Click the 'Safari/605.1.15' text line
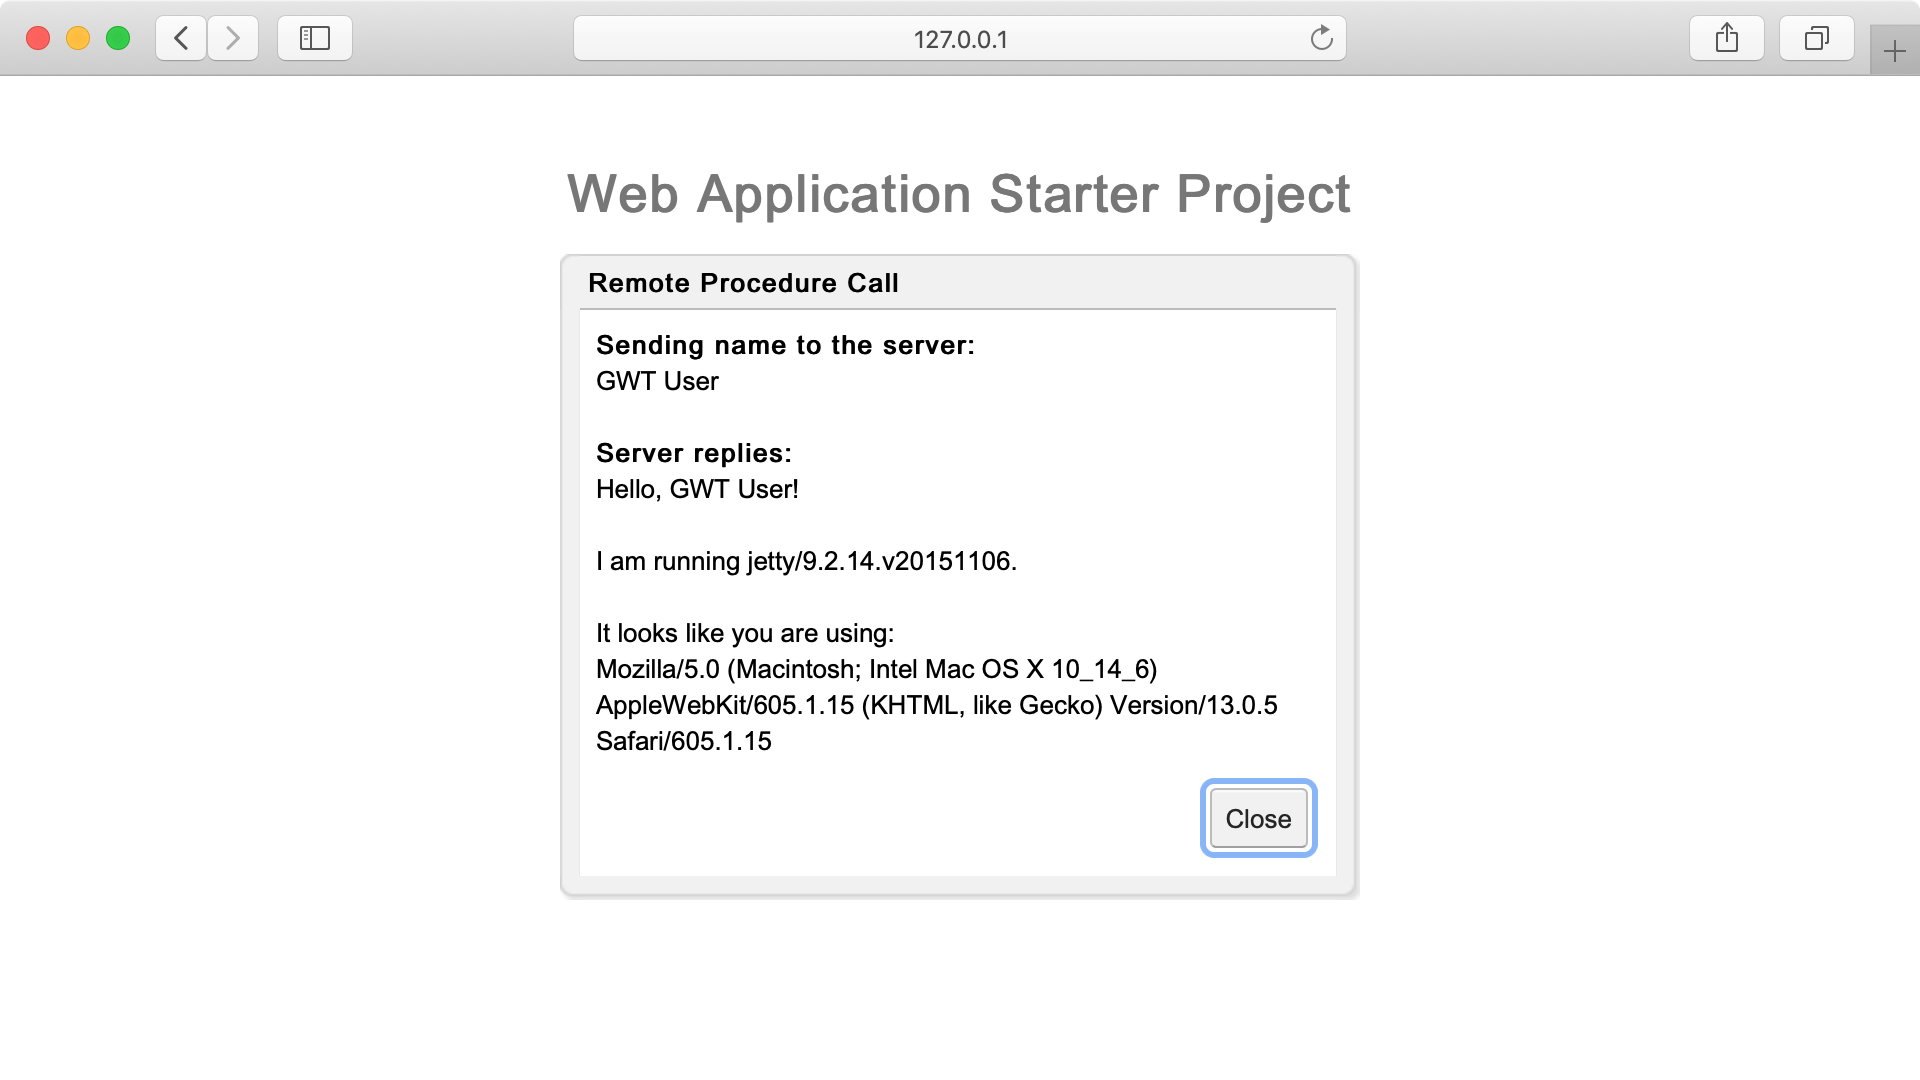This screenshot has width=1920, height=1080. tap(684, 741)
